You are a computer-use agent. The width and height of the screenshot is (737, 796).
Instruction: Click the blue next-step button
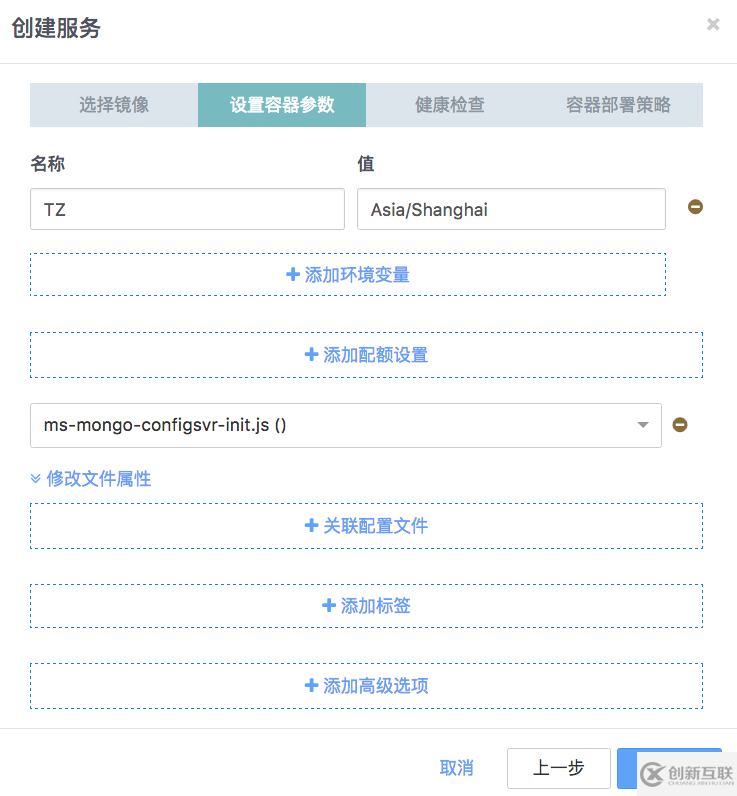(x=627, y=766)
